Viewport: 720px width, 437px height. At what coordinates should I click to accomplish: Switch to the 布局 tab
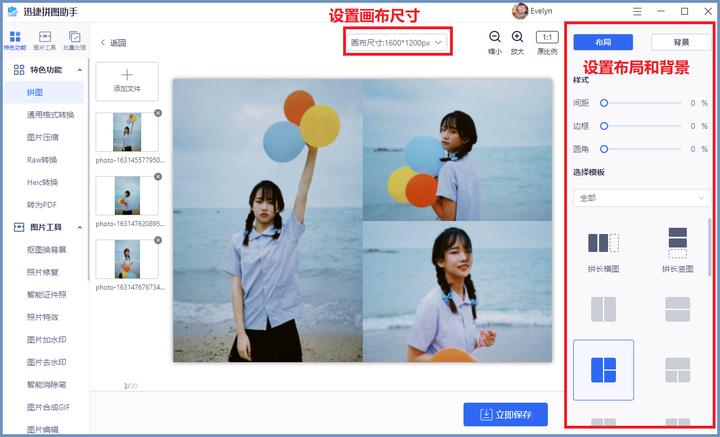(603, 42)
